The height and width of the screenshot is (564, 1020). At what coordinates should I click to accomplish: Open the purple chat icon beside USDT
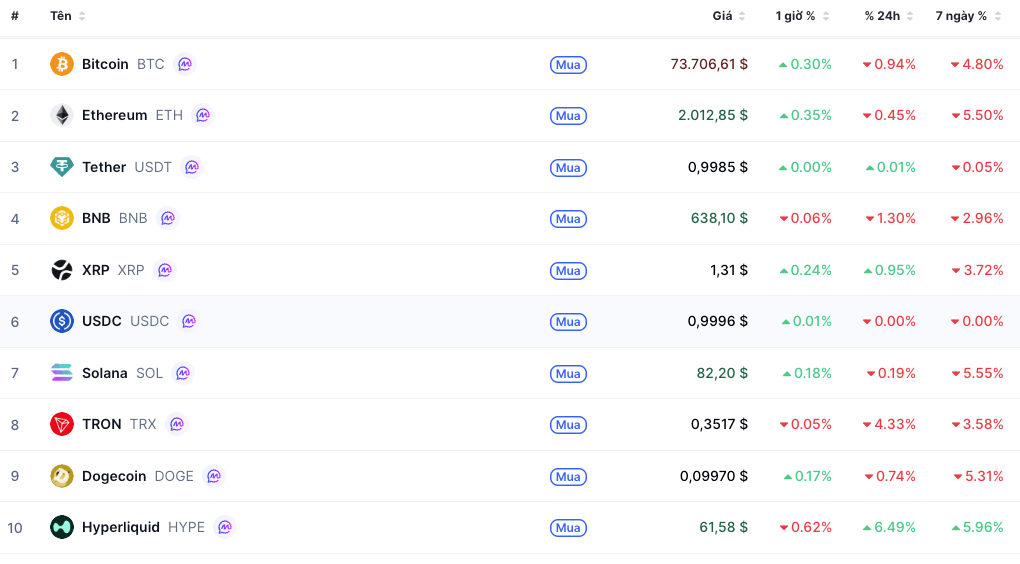point(192,167)
